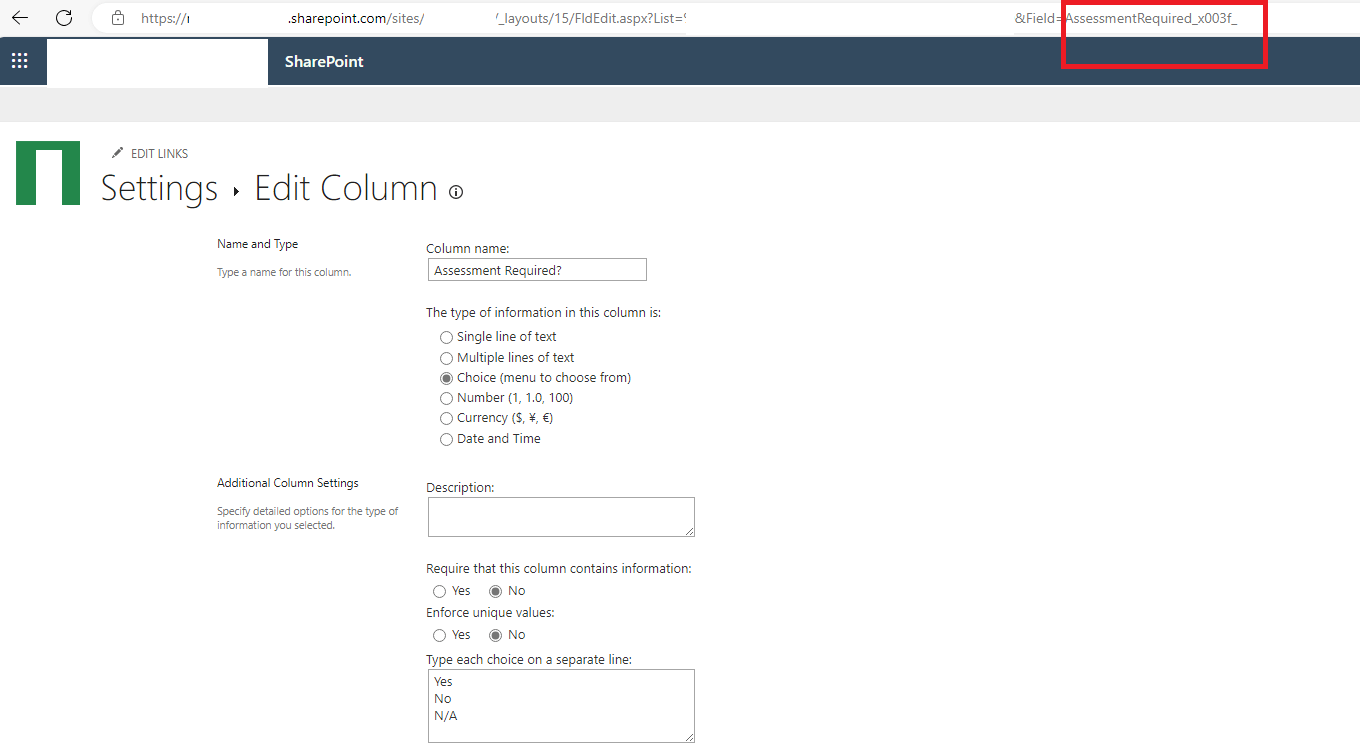Click the "Enforce unique values:" label

point(490,613)
